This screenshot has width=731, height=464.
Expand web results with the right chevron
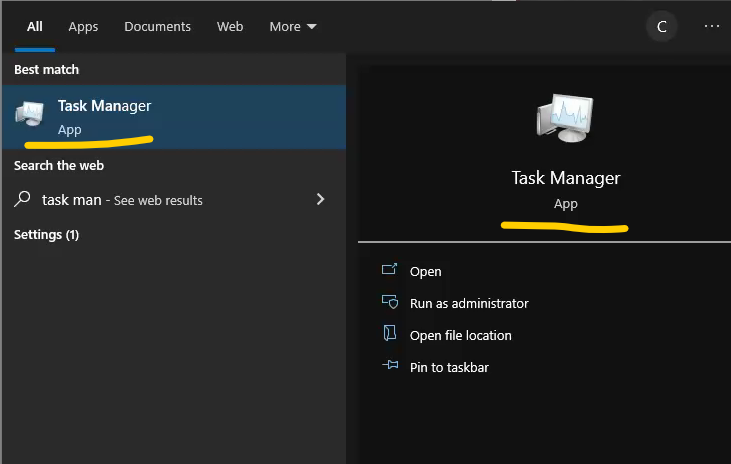tap(320, 199)
